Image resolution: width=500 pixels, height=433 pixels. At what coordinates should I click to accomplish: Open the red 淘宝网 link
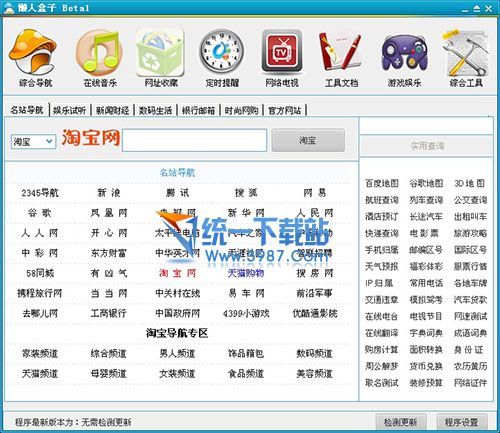pyautogui.click(x=177, y=273)
